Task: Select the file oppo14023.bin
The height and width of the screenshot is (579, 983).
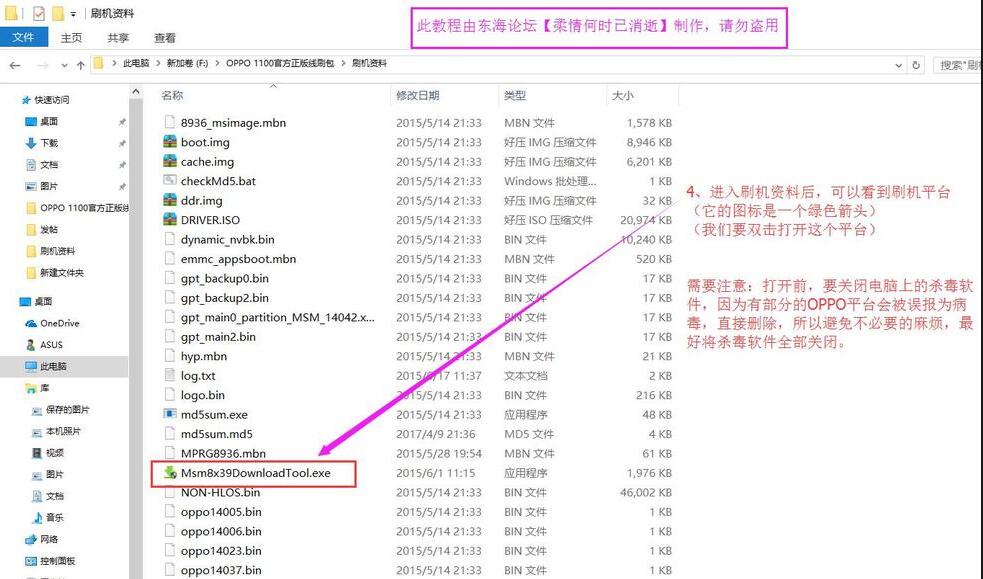Action: (221, 550)
